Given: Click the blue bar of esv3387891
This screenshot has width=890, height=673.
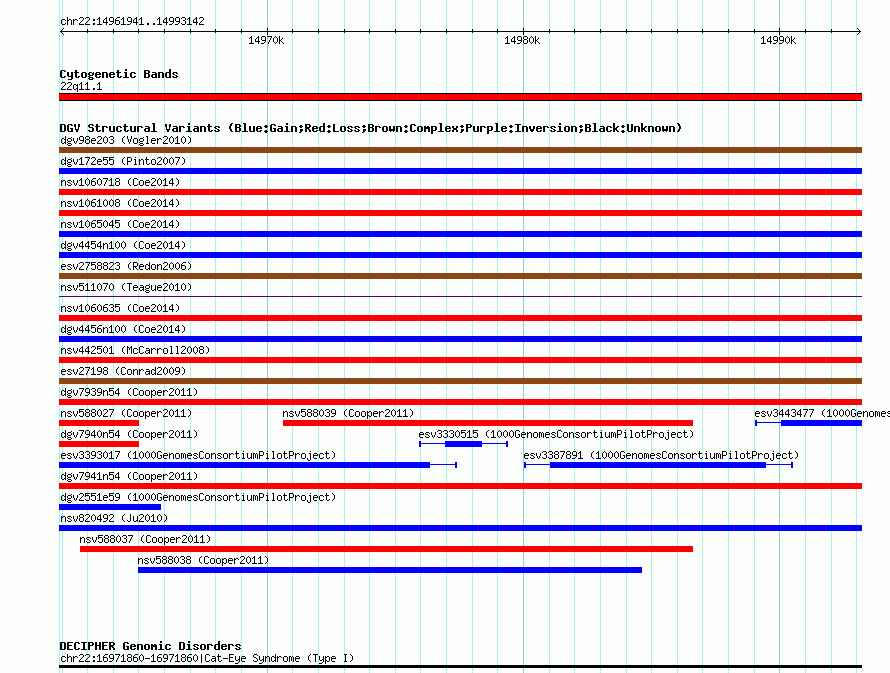Looking at the screenshot, I should pos(658,465).
